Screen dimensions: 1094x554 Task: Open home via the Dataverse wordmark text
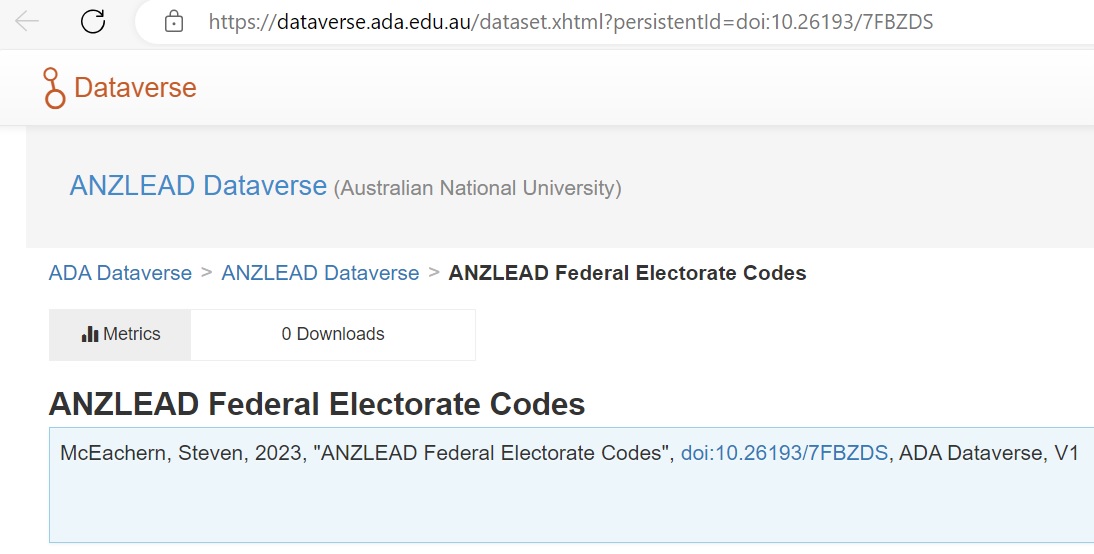[x=135, y=88]
